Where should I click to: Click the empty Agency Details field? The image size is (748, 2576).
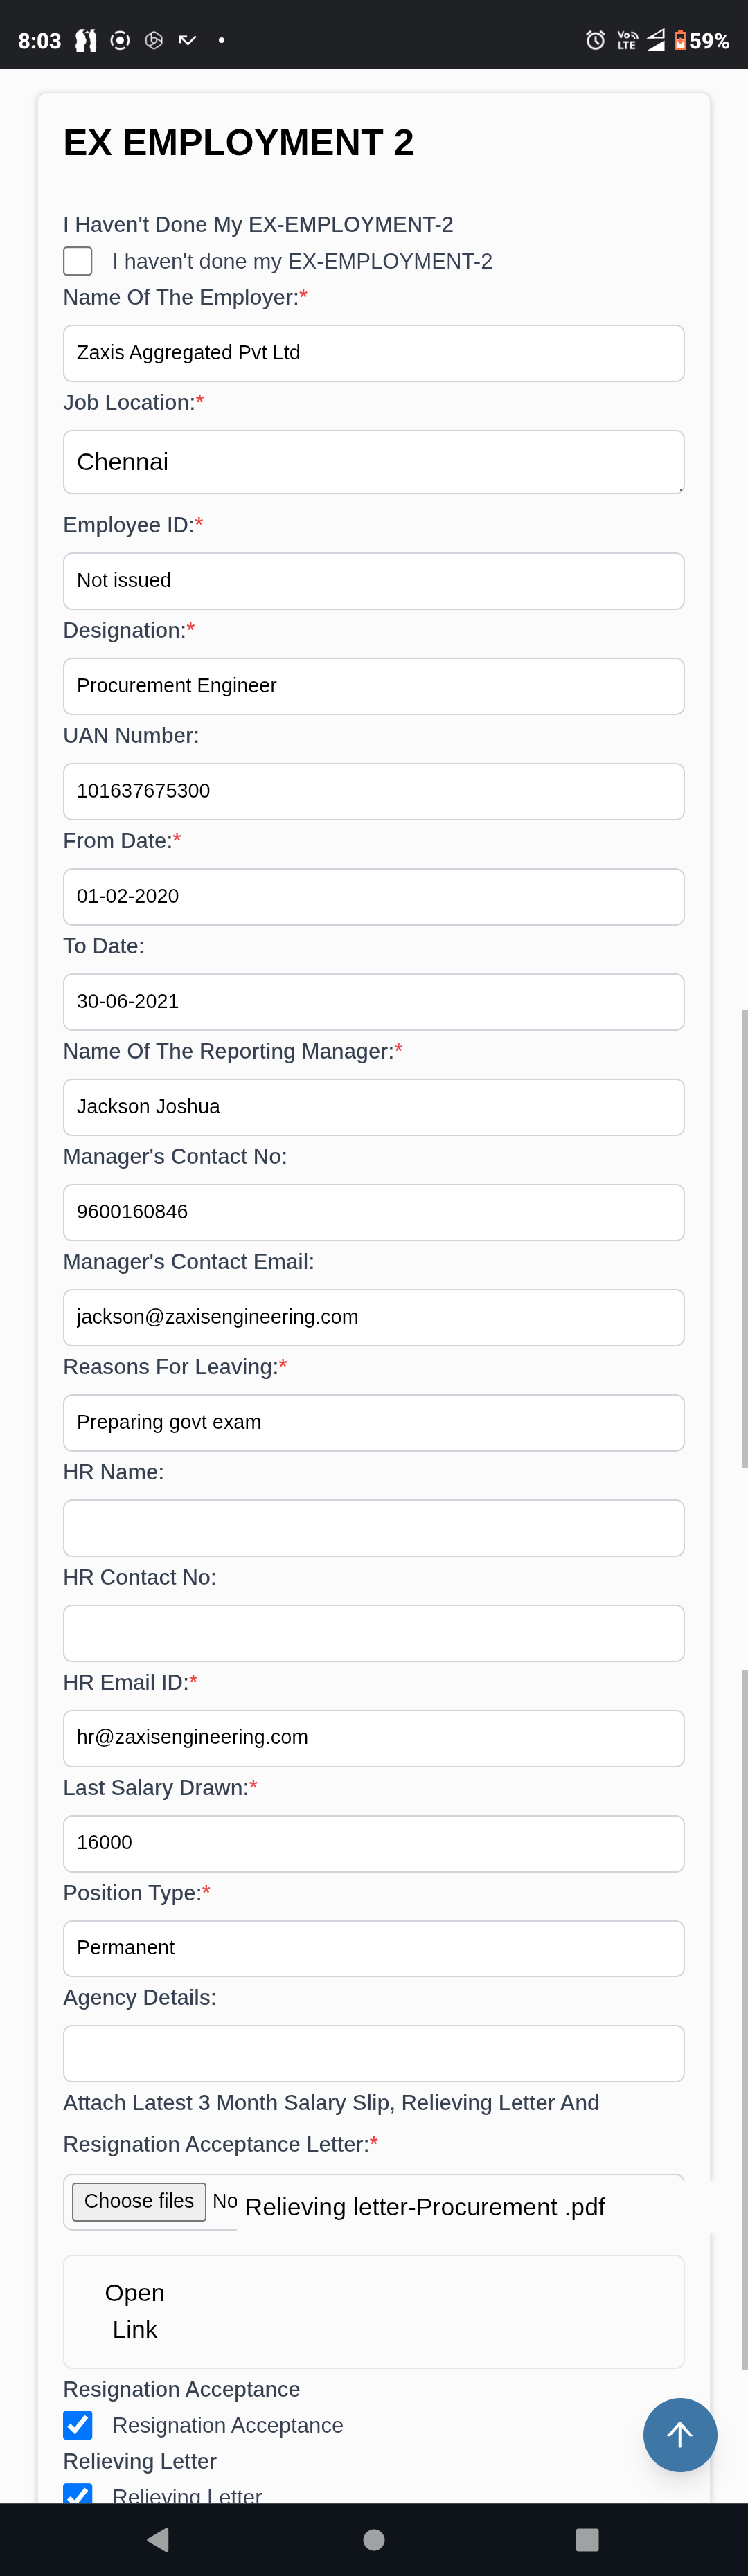click(x=373, y=2053)
